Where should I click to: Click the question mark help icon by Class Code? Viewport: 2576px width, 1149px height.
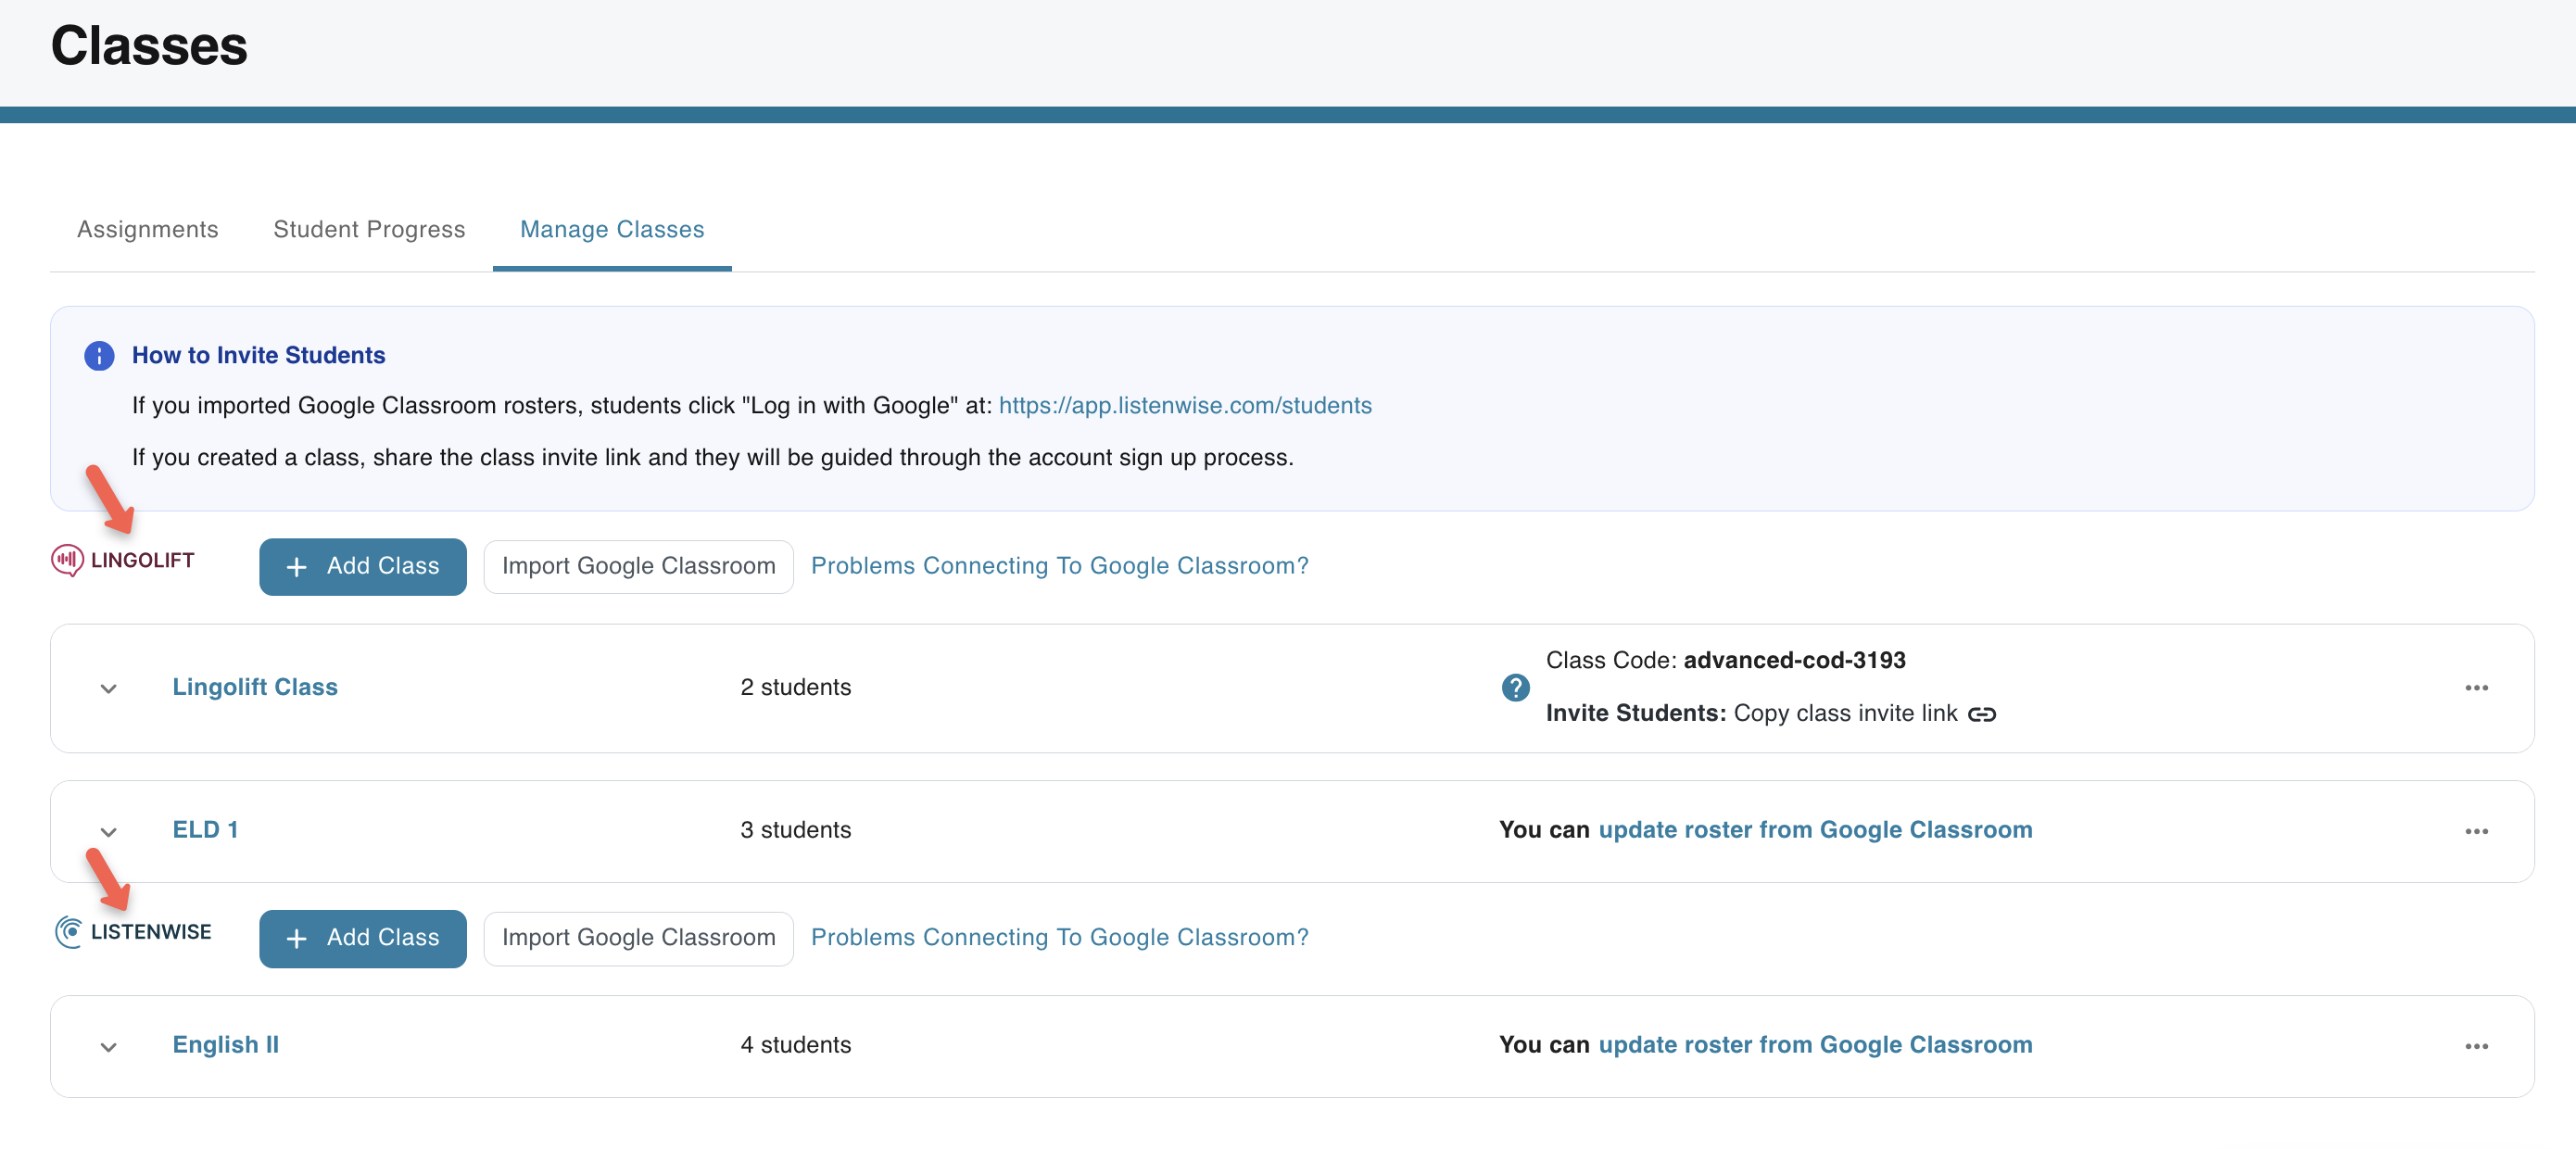1515,687
